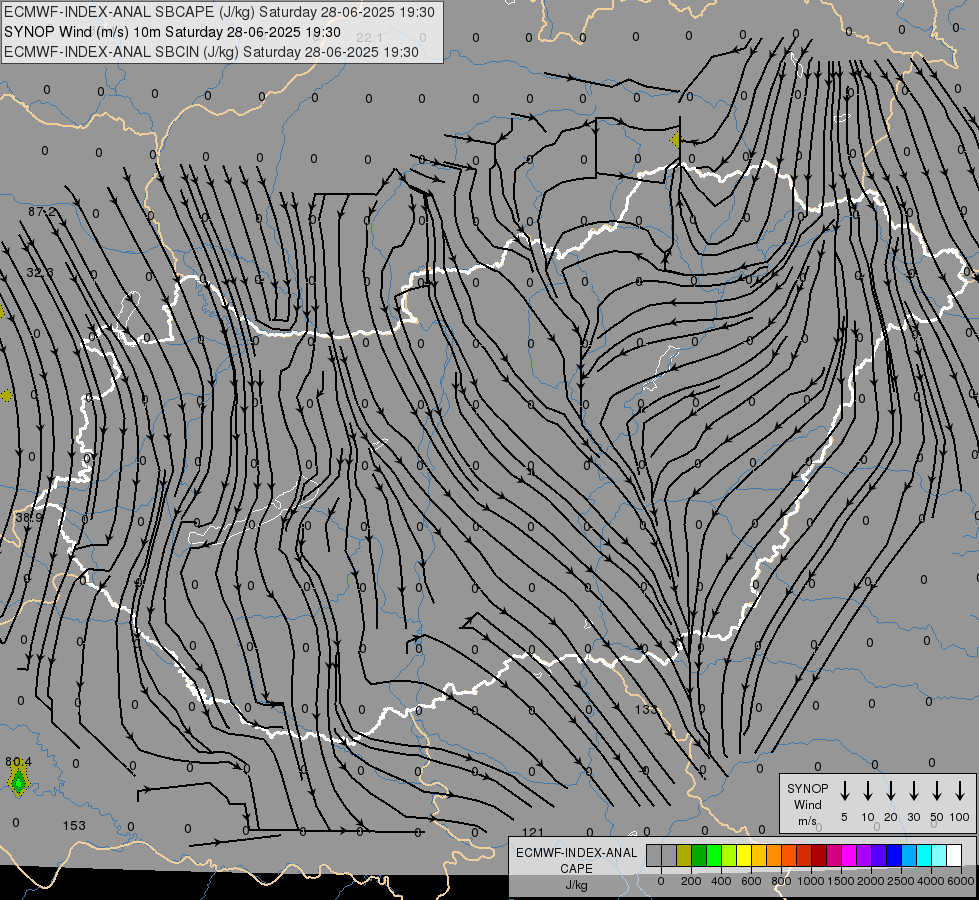
Task: Click the 153 value on the map
Action: pyautogui.click(x=74, y=826)
